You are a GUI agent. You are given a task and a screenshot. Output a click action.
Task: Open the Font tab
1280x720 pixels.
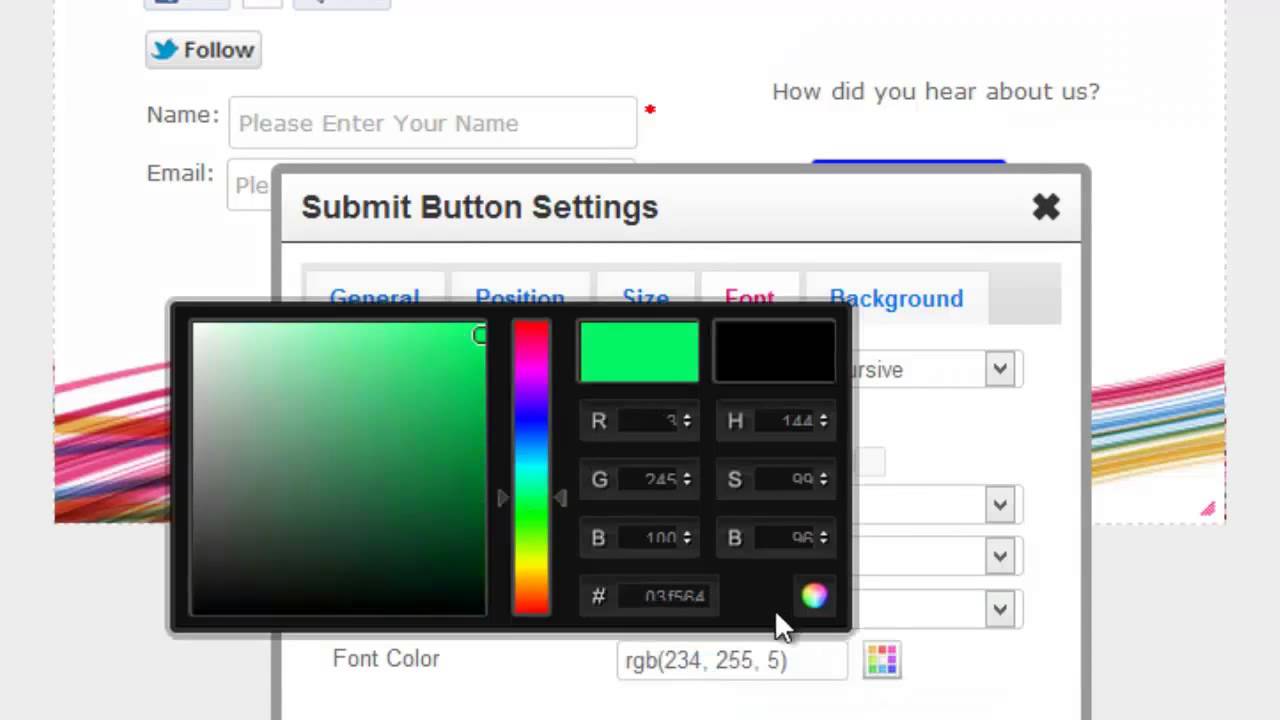click(x=749, y=298)
